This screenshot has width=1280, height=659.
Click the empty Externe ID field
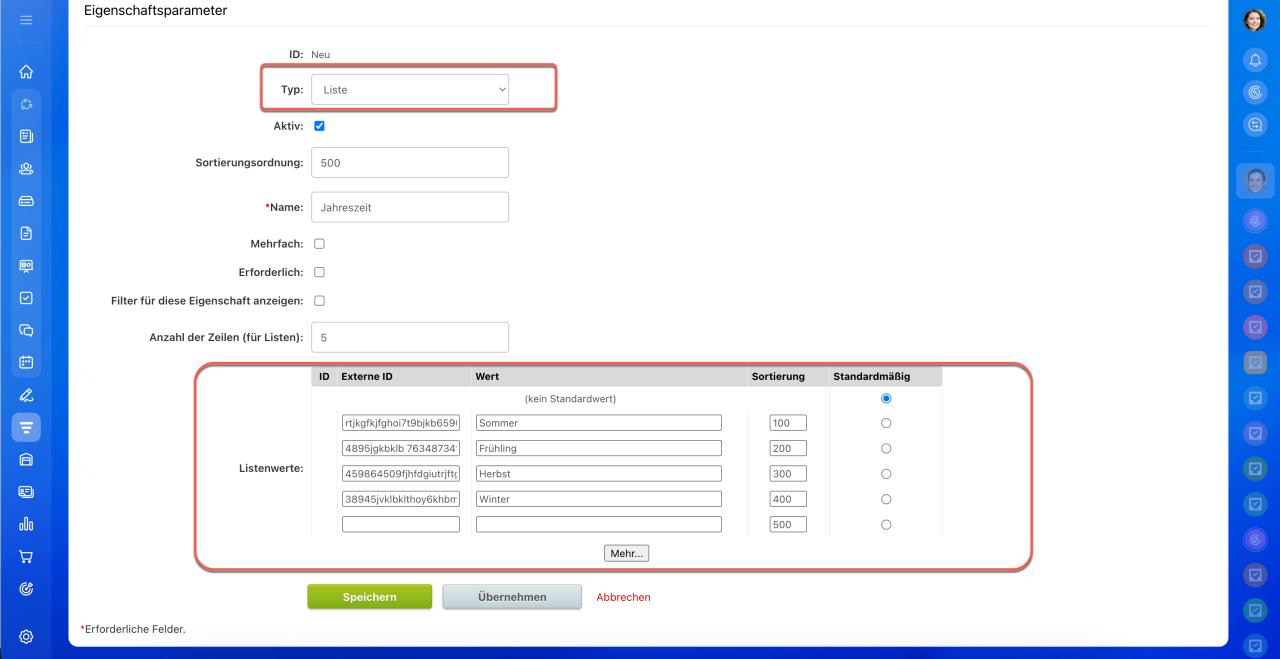coord(401,524)
